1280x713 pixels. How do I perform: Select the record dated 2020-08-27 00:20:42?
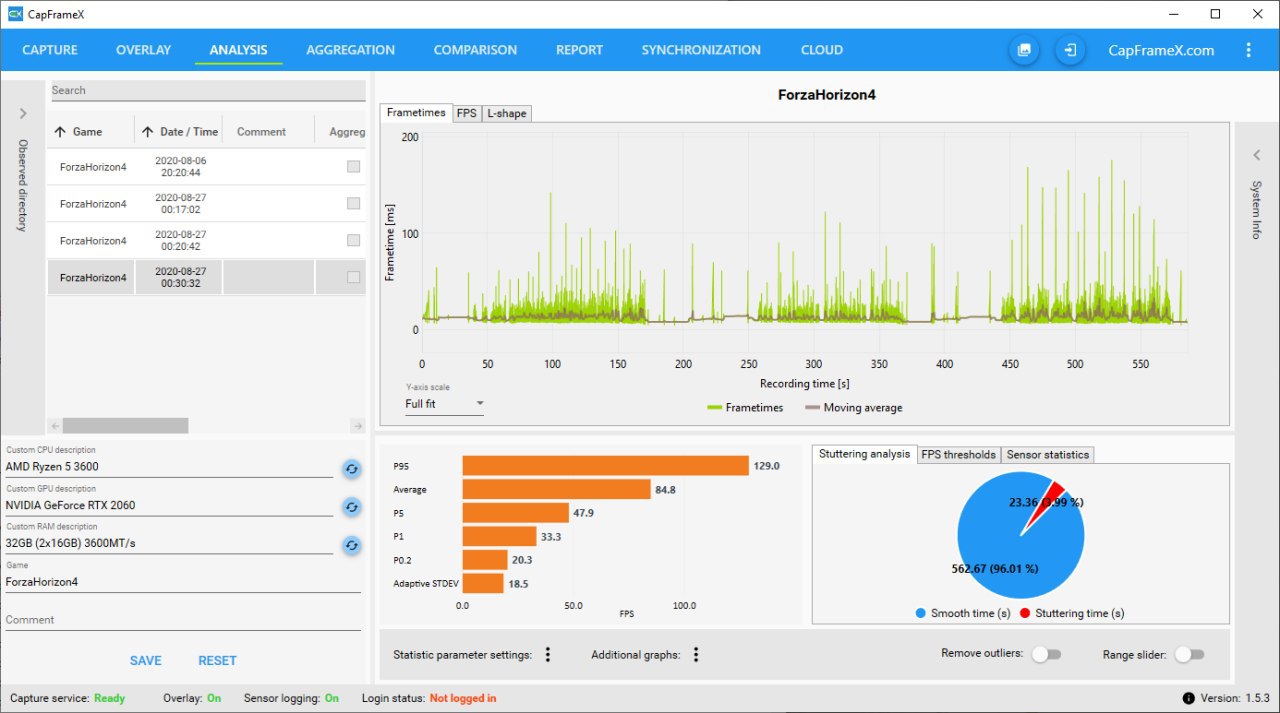click(x=206, y=241)
